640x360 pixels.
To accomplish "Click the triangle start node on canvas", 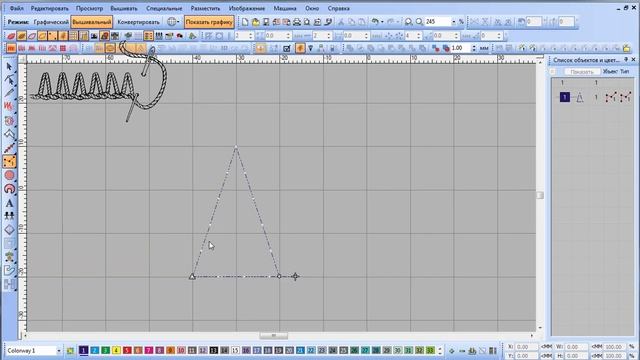I will pos(192,277).
